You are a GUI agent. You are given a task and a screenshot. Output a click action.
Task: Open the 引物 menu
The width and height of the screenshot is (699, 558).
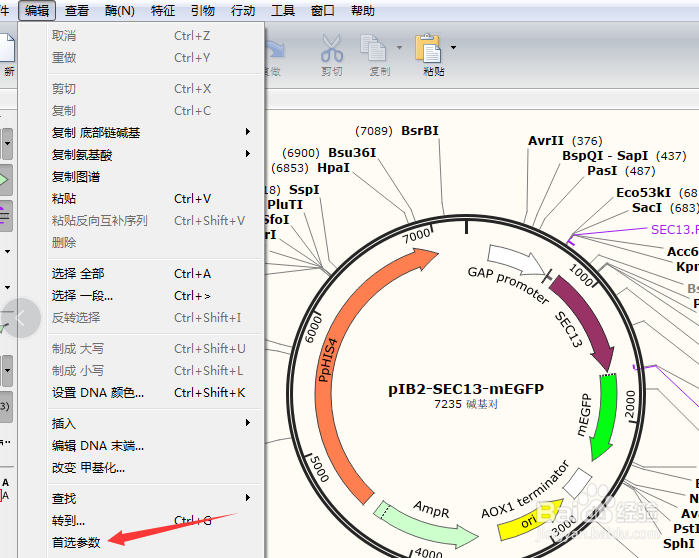203,10
